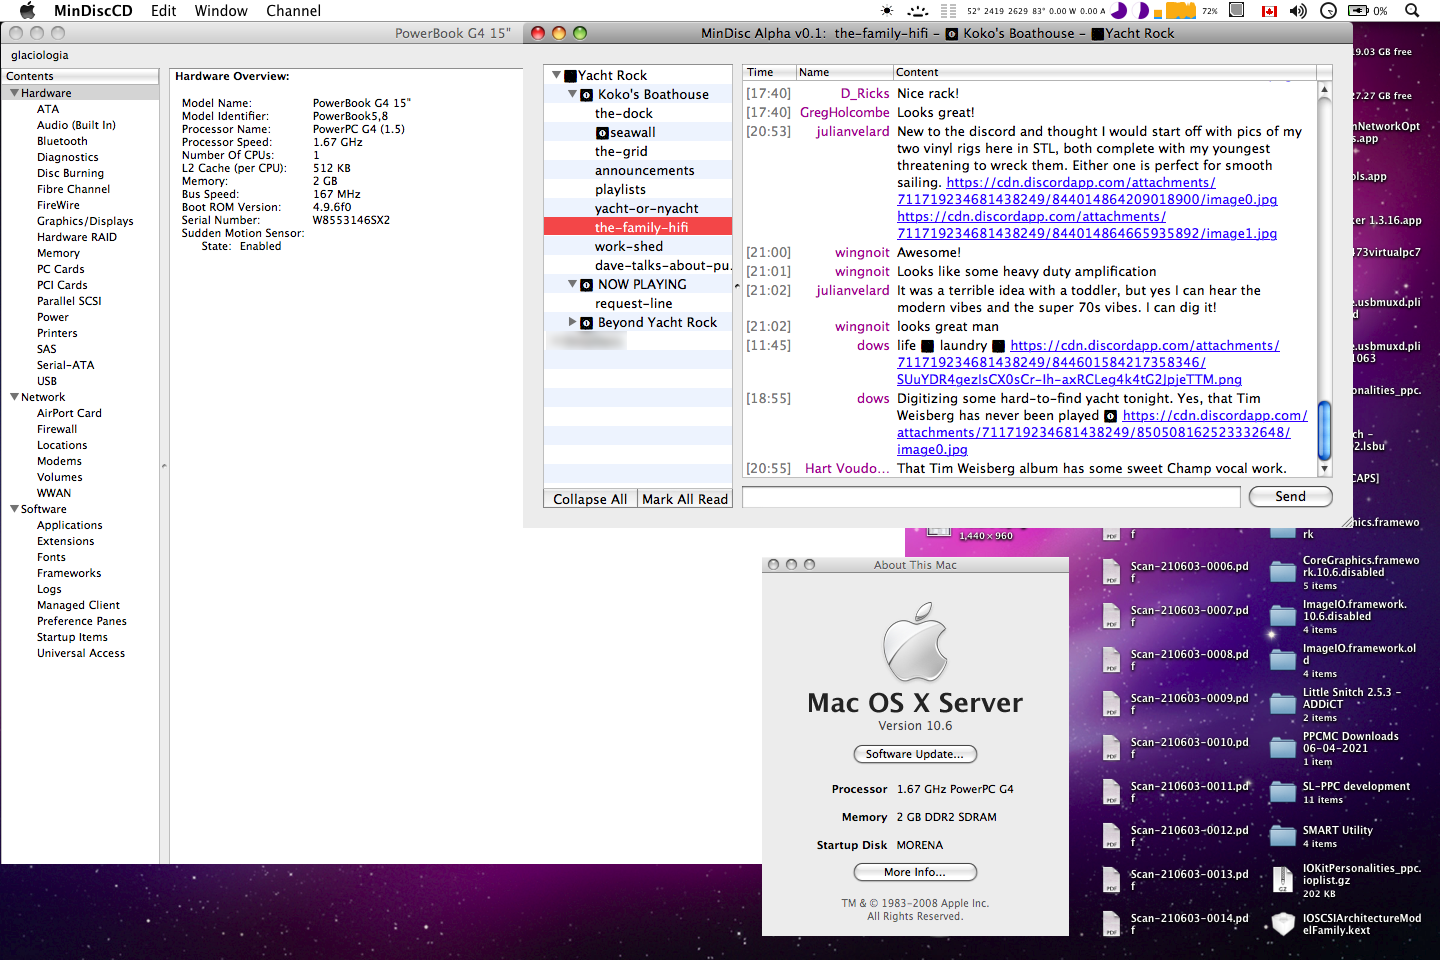Select the IOKitPersonalities_ppc.ioplist.gz archive icon
Viewport: 1440px width, 960px height.
point(1283,880)
